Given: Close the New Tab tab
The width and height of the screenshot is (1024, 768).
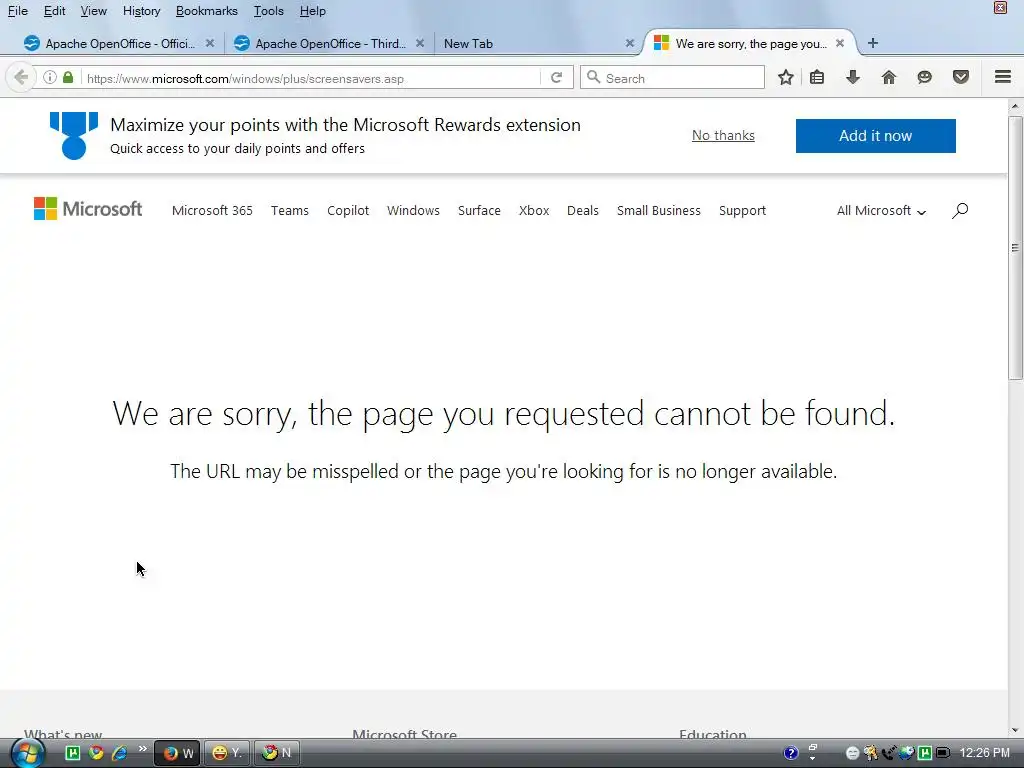Looking at the screenshot, I should click(x=630, y=43).
